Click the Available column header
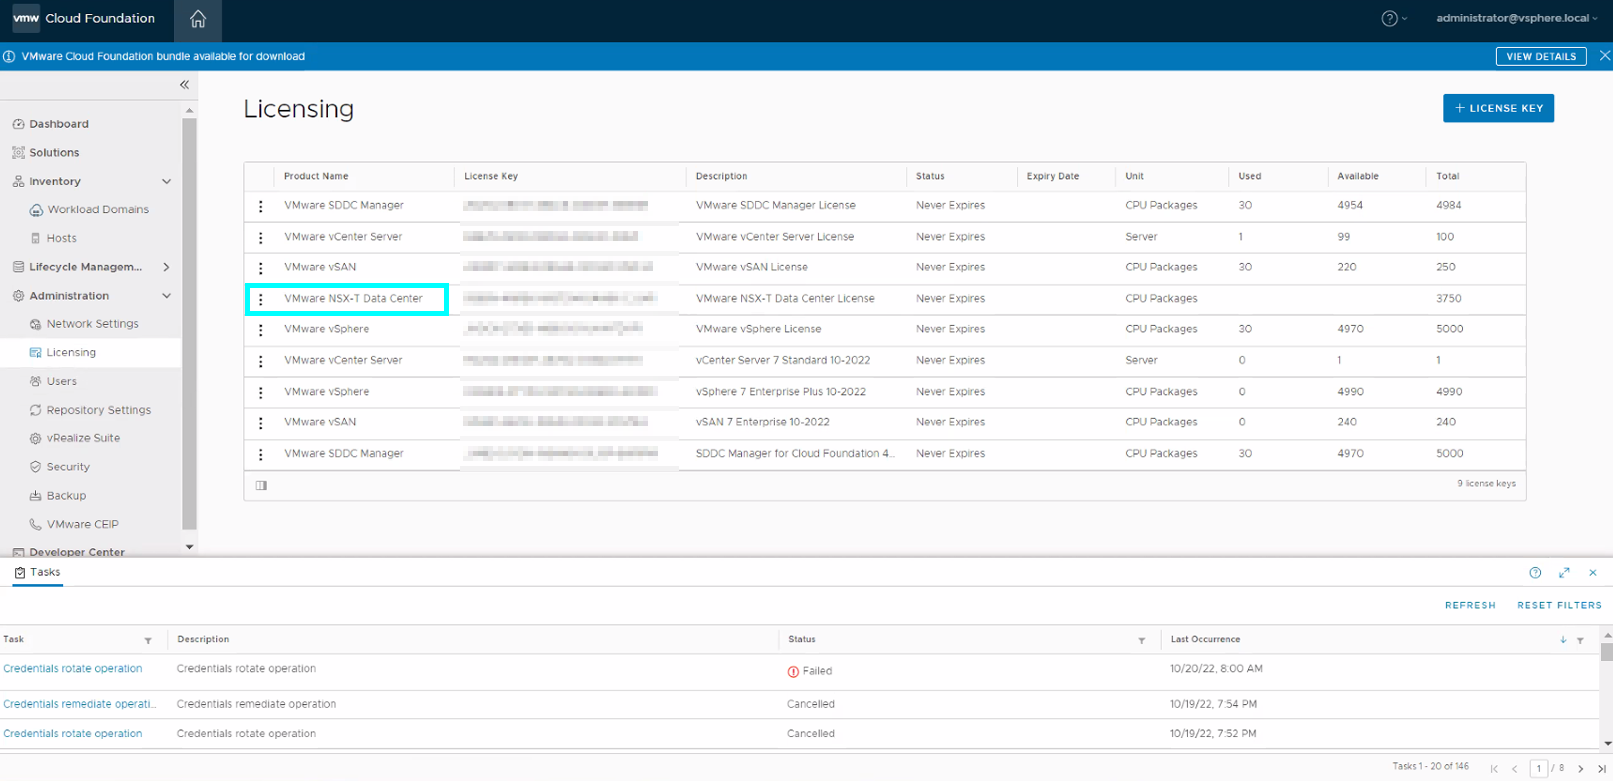This screenshot has width=1613, height=781. click(1358, 176)
